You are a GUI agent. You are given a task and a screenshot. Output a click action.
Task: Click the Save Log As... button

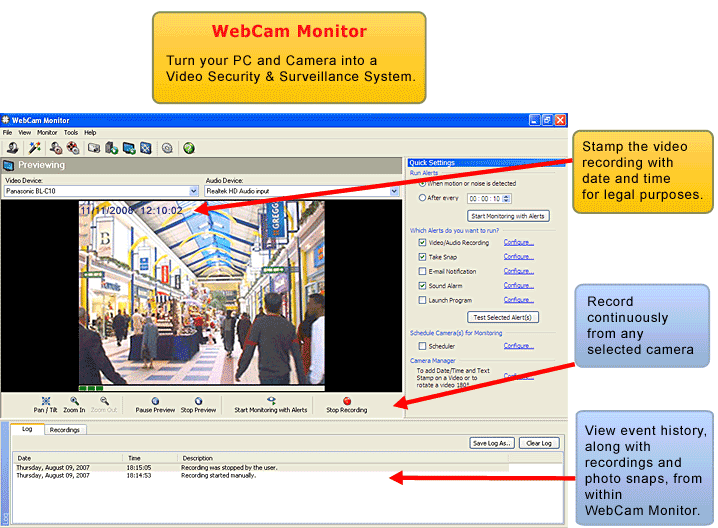(x=492, y=443)
